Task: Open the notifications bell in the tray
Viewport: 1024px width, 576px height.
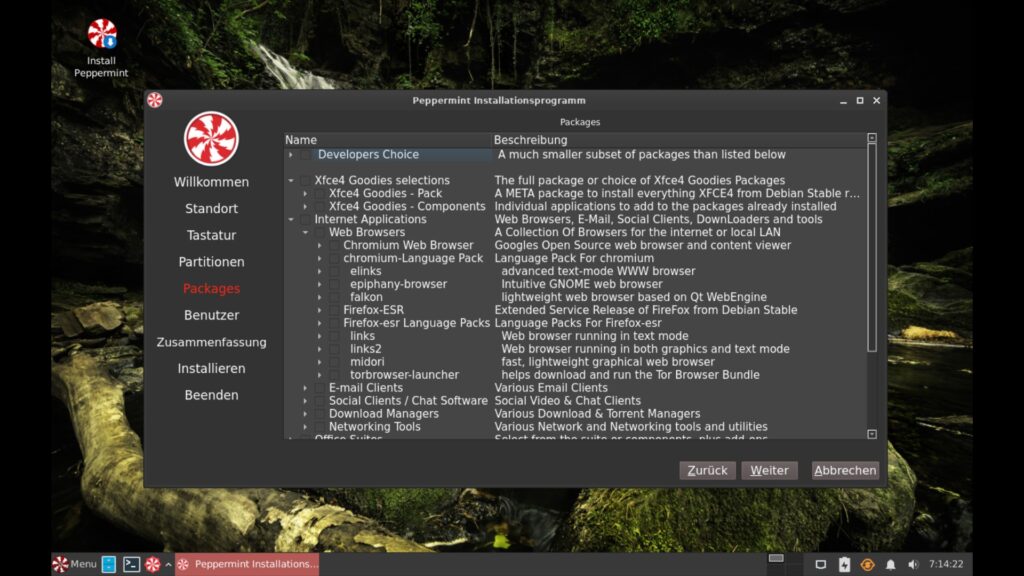Action: [x=890, y=564]
